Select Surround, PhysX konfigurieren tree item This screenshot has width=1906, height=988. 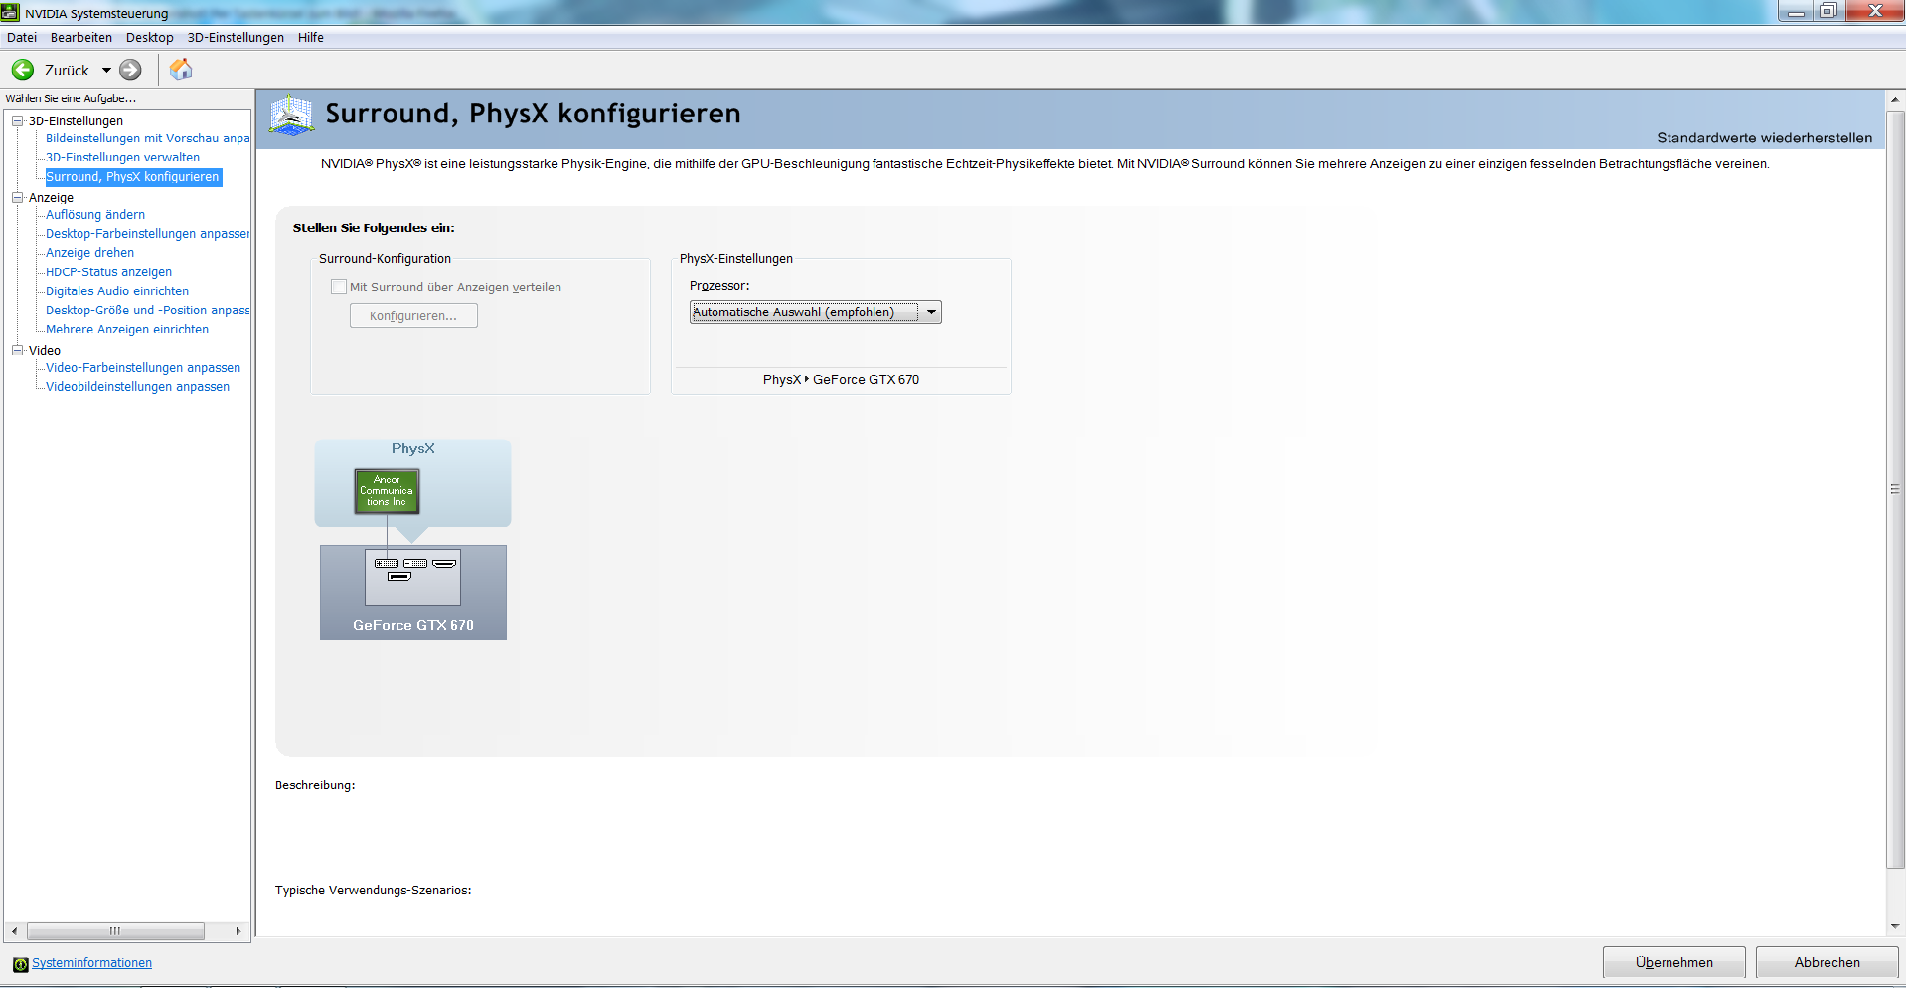point(133,177)
